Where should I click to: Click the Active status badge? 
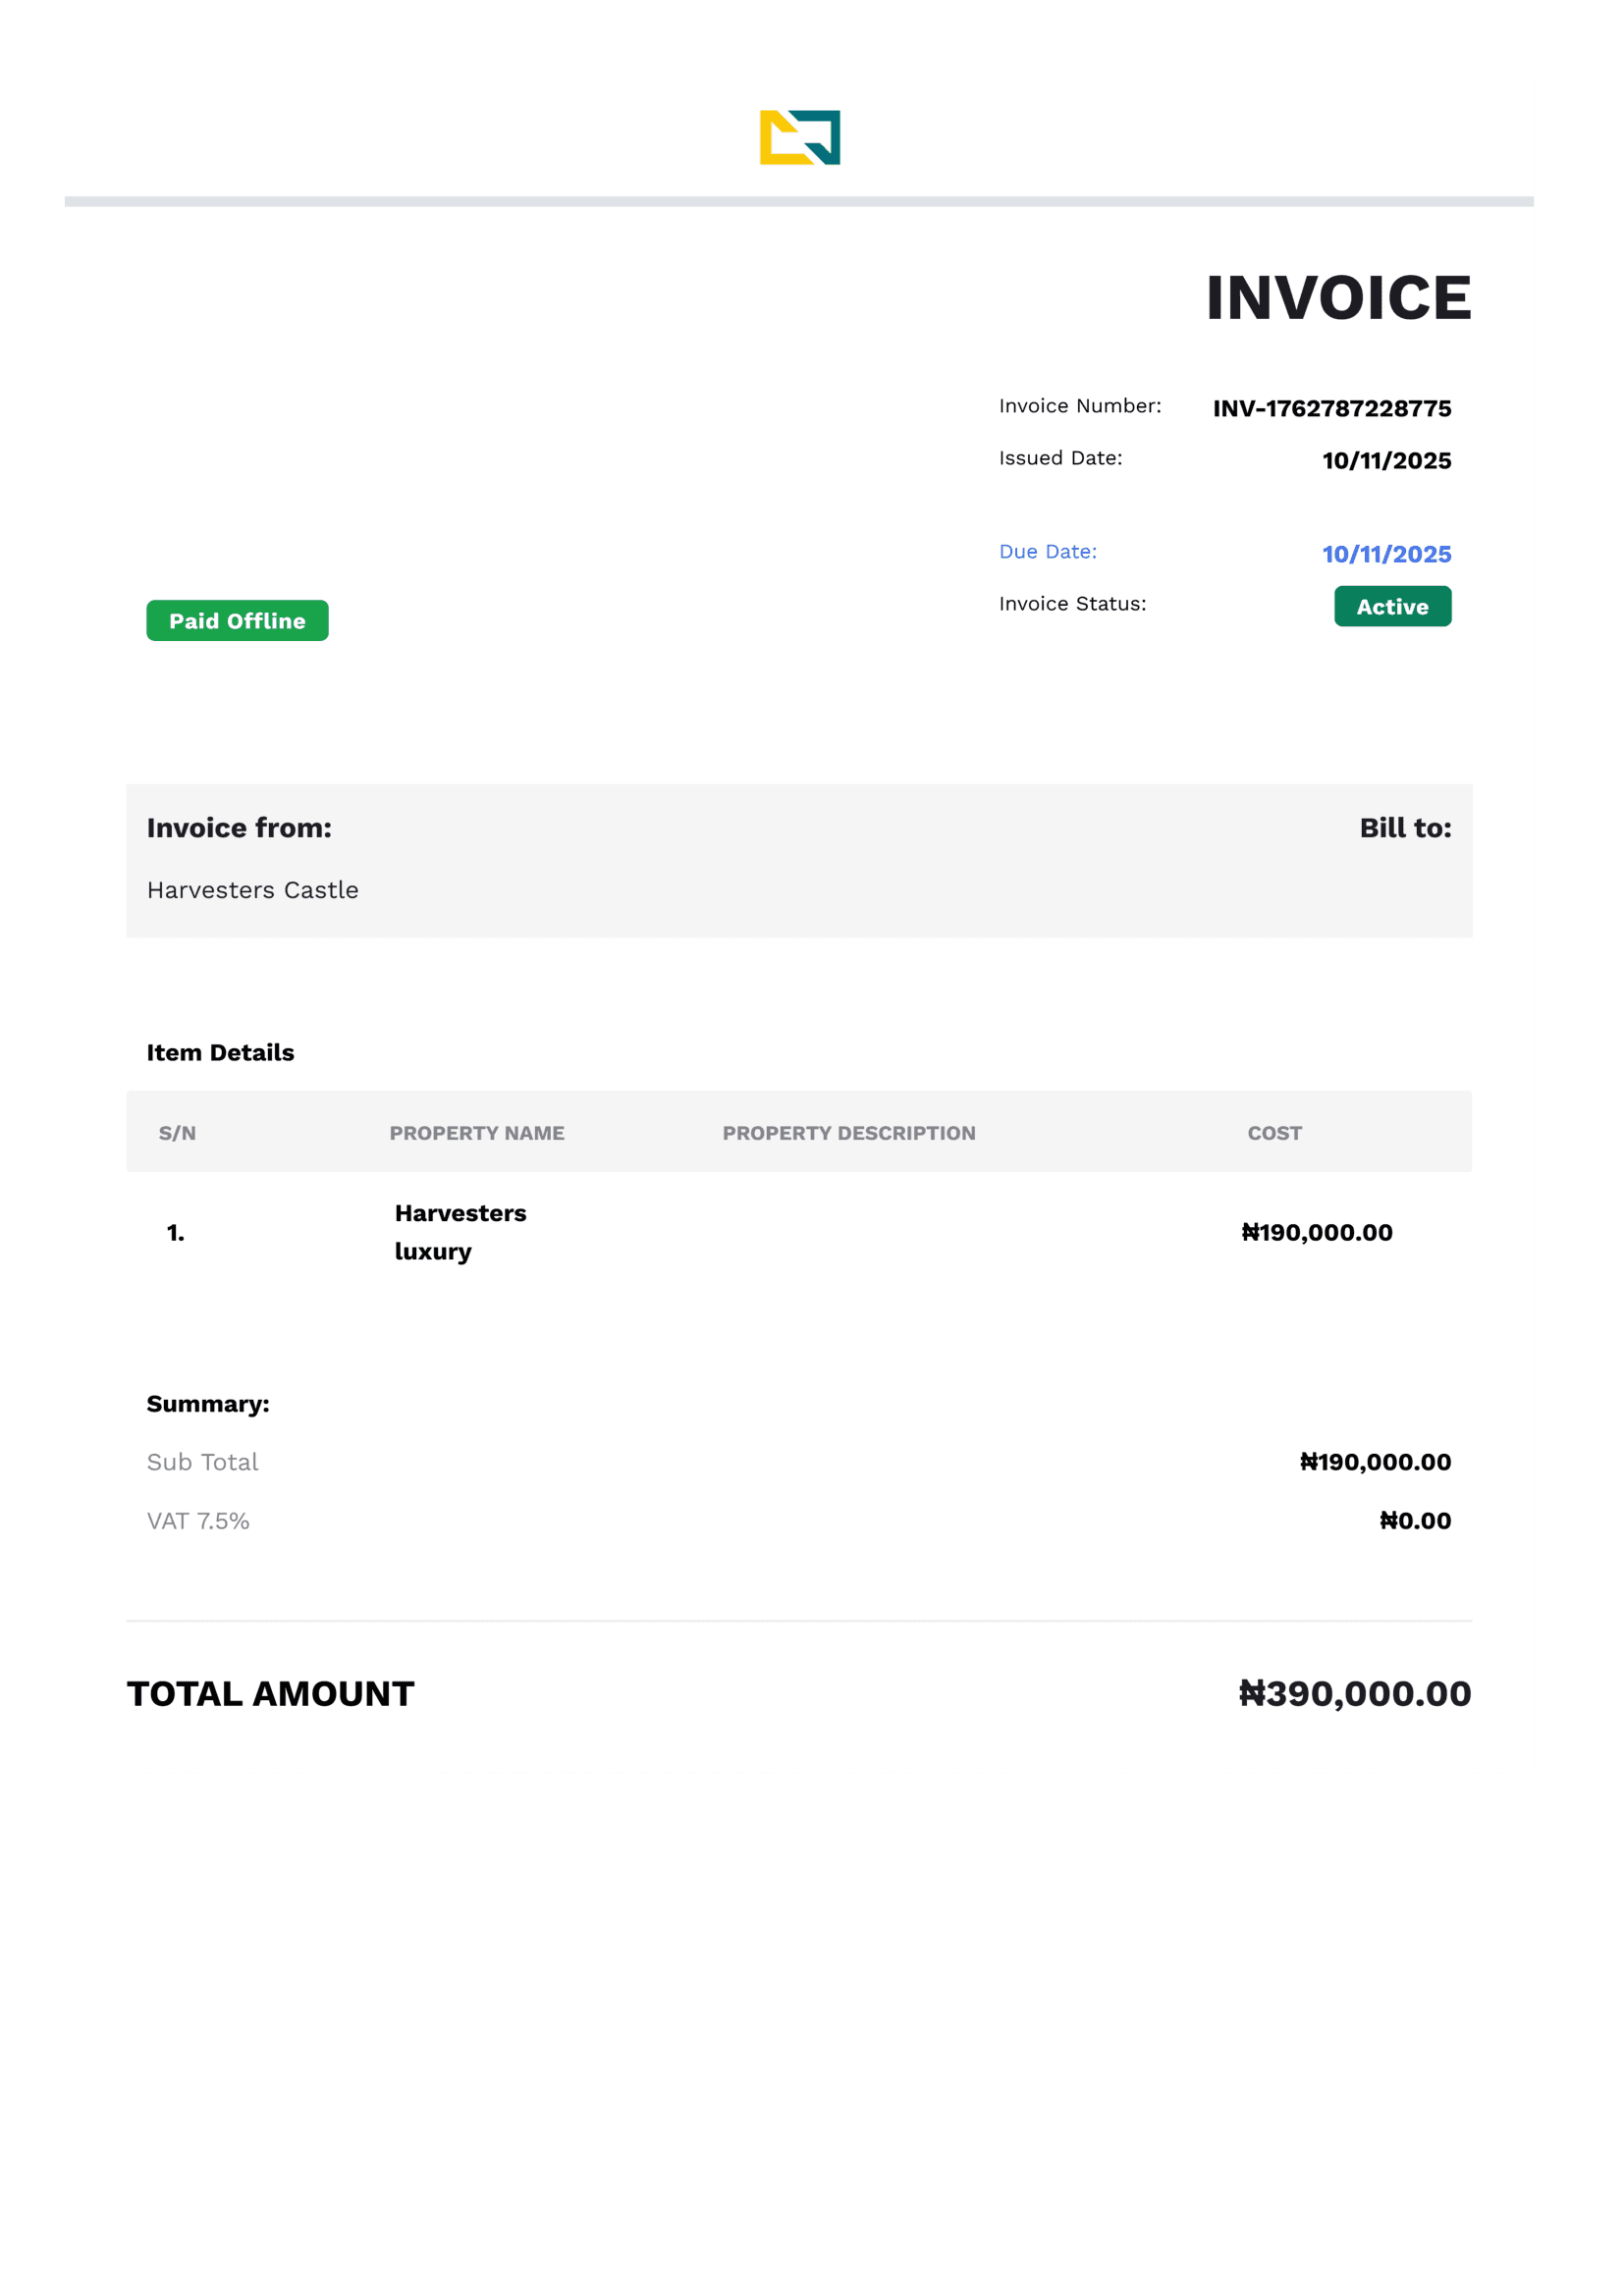coord(1393,607)
